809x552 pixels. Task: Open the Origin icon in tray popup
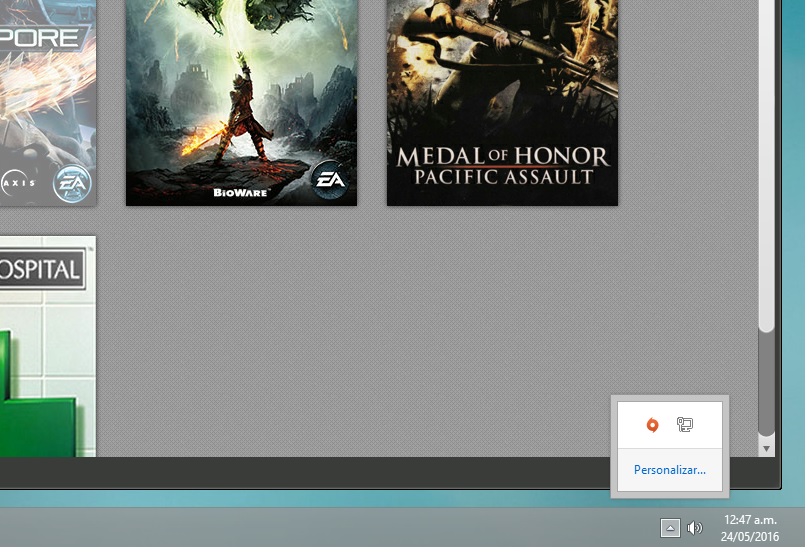pos(652,425)
